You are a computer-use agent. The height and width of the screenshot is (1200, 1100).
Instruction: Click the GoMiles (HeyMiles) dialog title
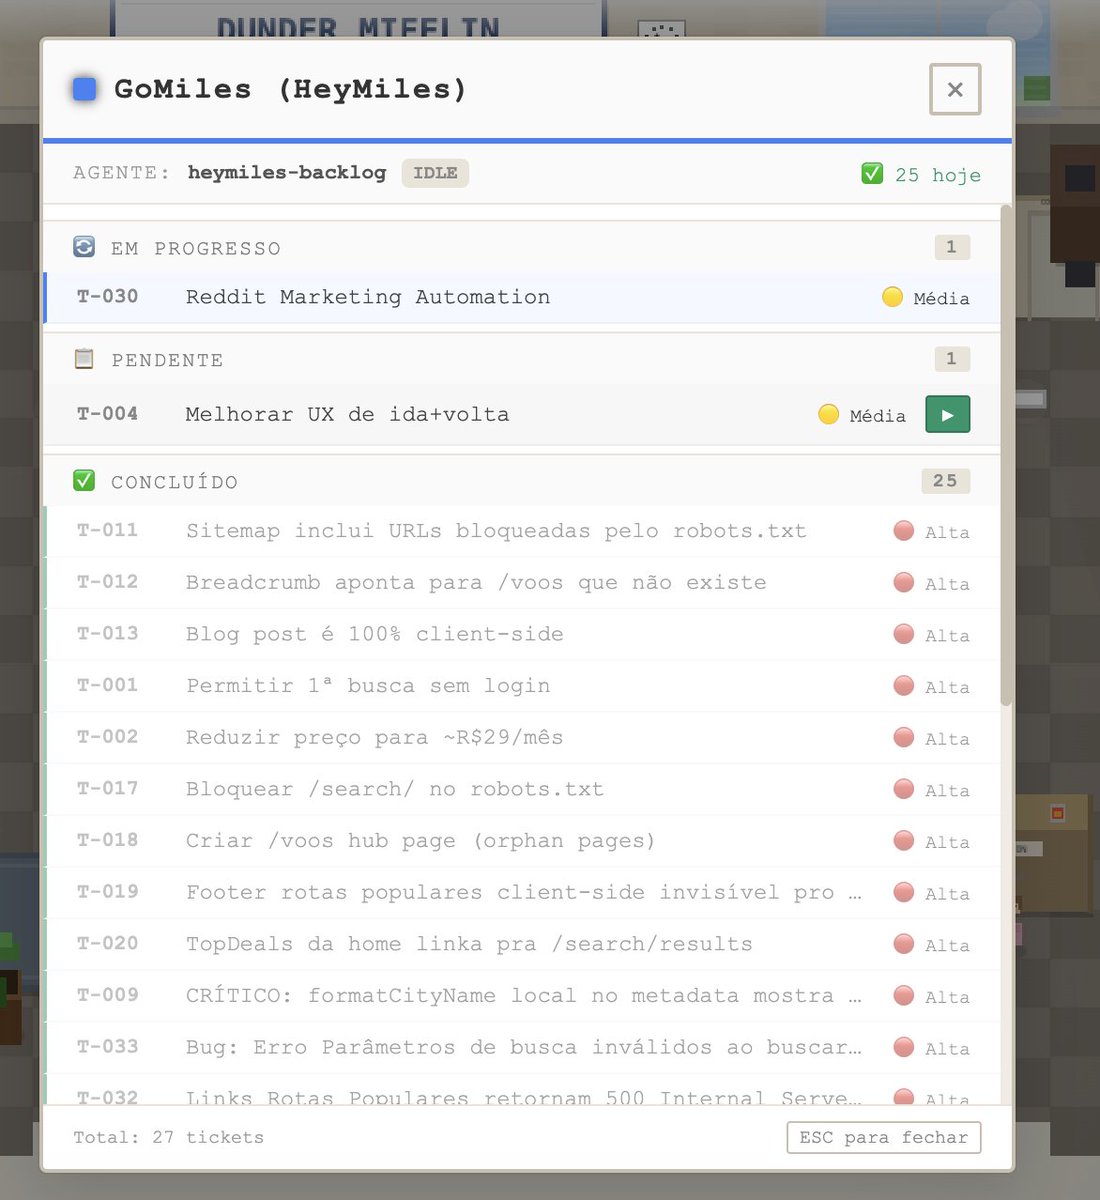(290, 89)
